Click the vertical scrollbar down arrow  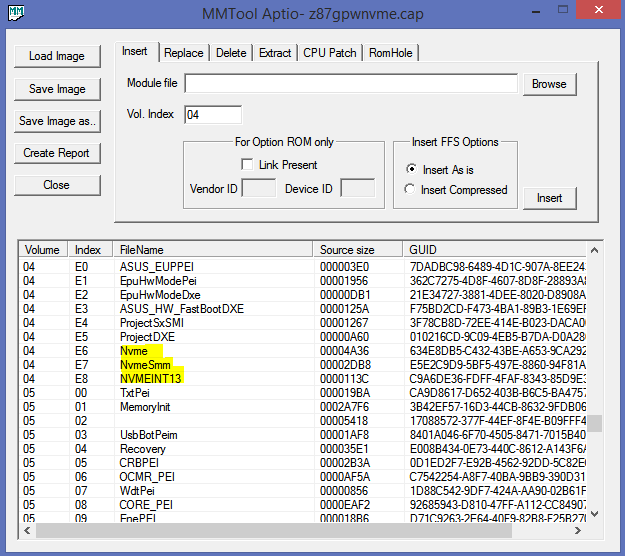click(594, 514)
